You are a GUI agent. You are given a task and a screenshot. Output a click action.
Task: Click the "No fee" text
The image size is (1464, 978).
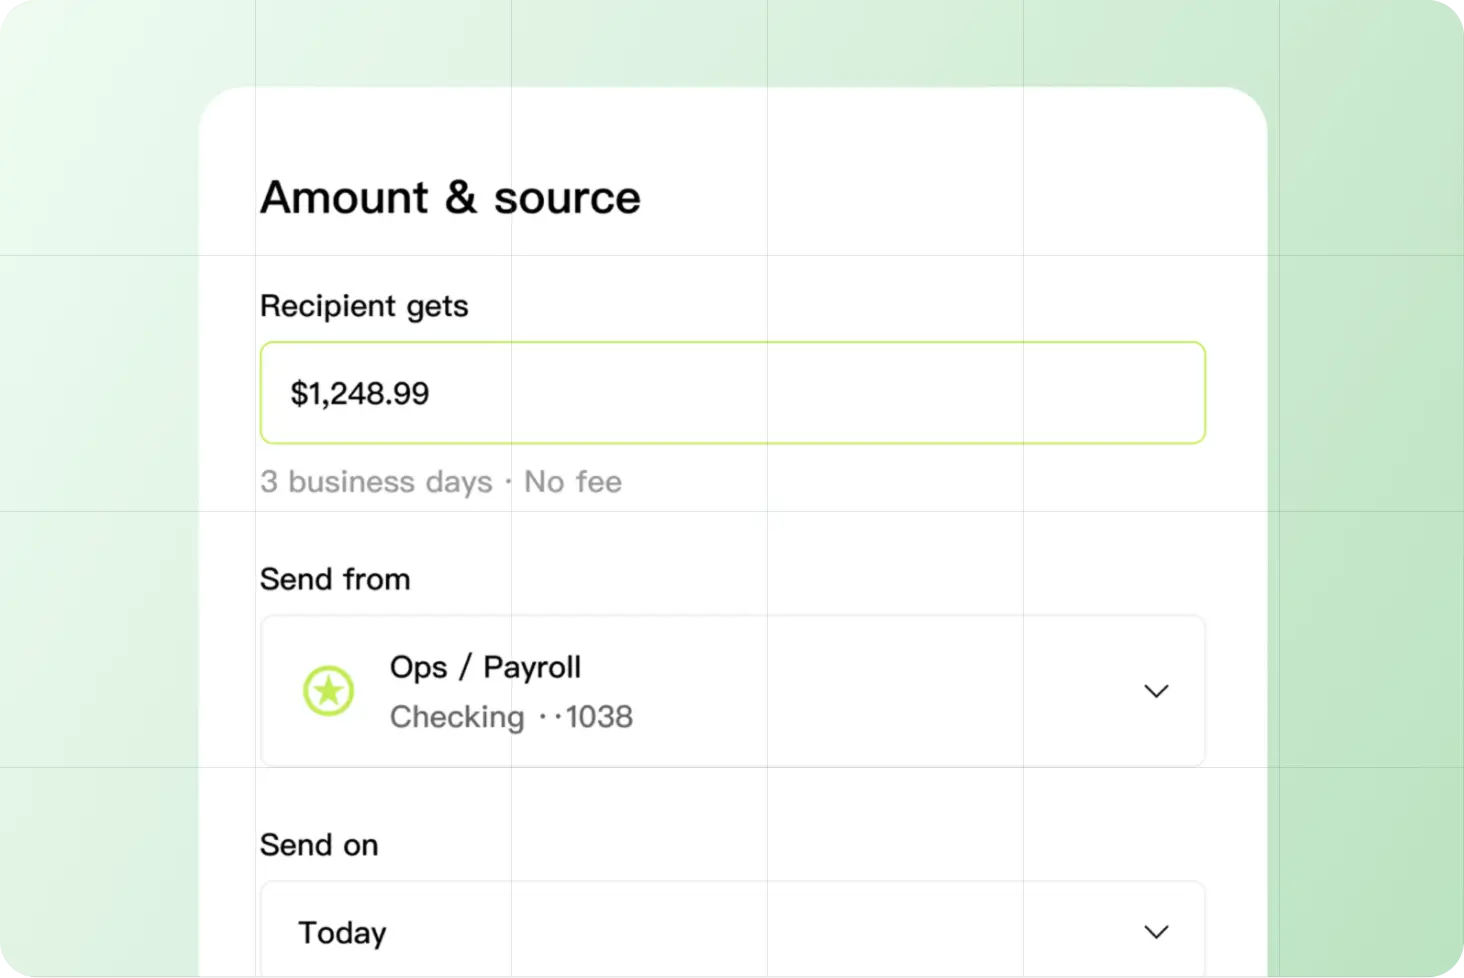click(x=573, y=482)
